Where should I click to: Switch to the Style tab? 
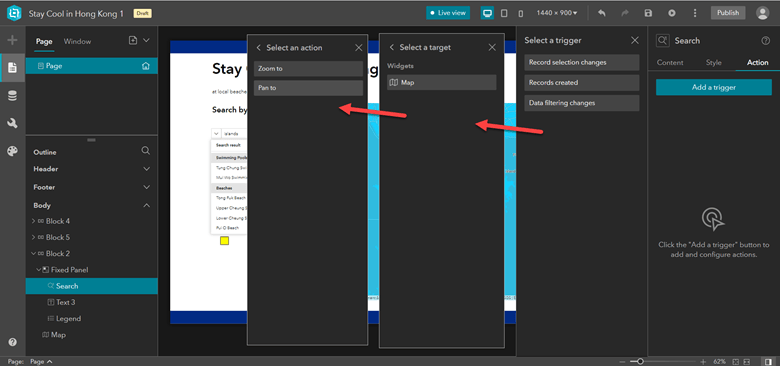[713, 63]
